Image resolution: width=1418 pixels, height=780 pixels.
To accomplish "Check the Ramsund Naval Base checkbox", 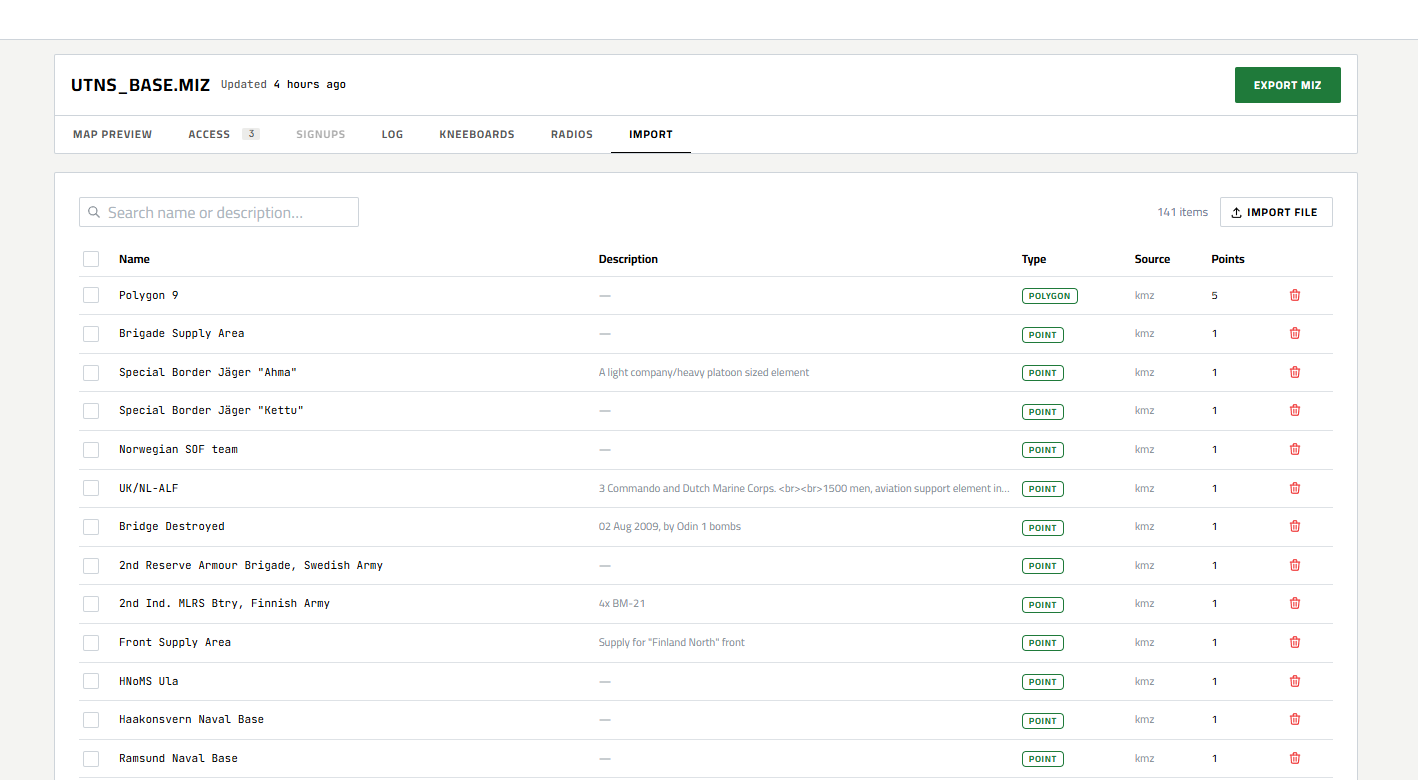I will (91, 758).
